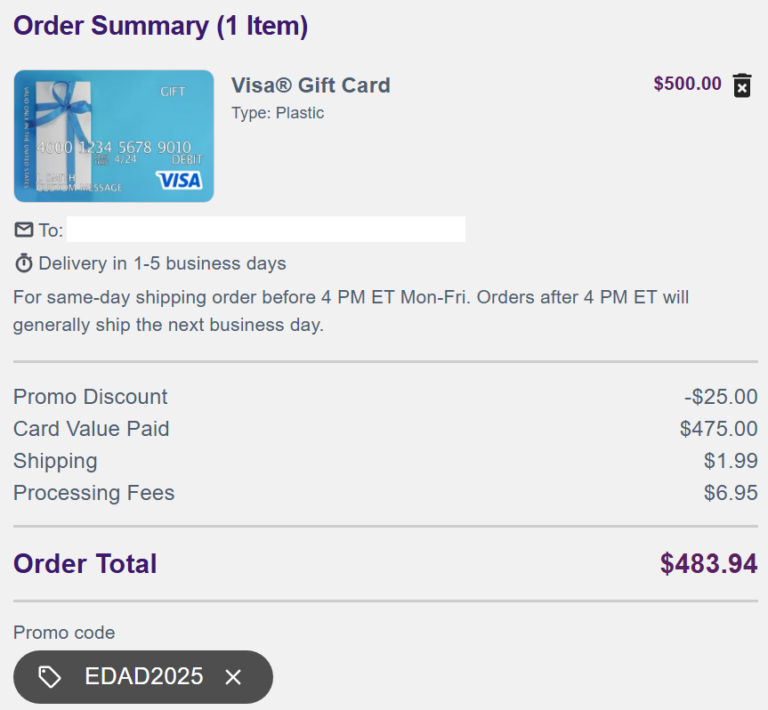Viewport: 768px width, 710px height.
Task: Click the $483.94 order total amount
Action: 708,564
